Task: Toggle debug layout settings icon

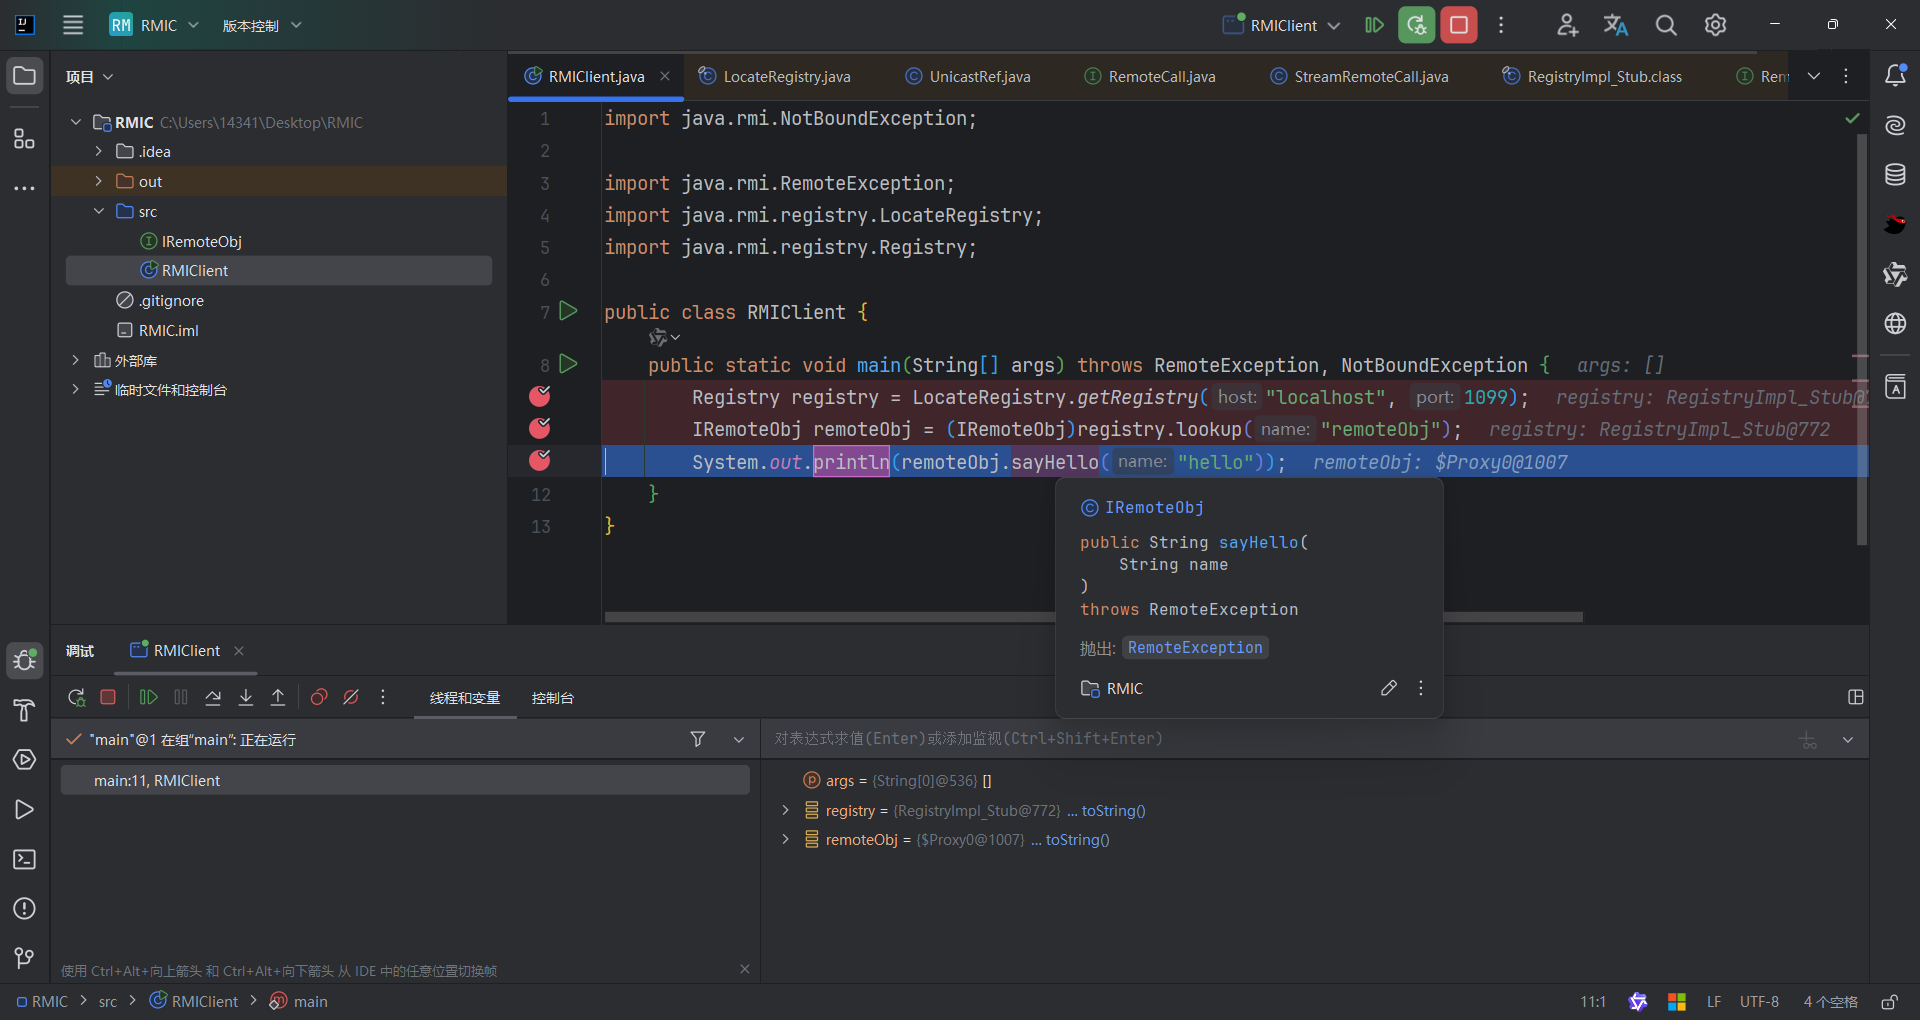Action: (1856, 697)
